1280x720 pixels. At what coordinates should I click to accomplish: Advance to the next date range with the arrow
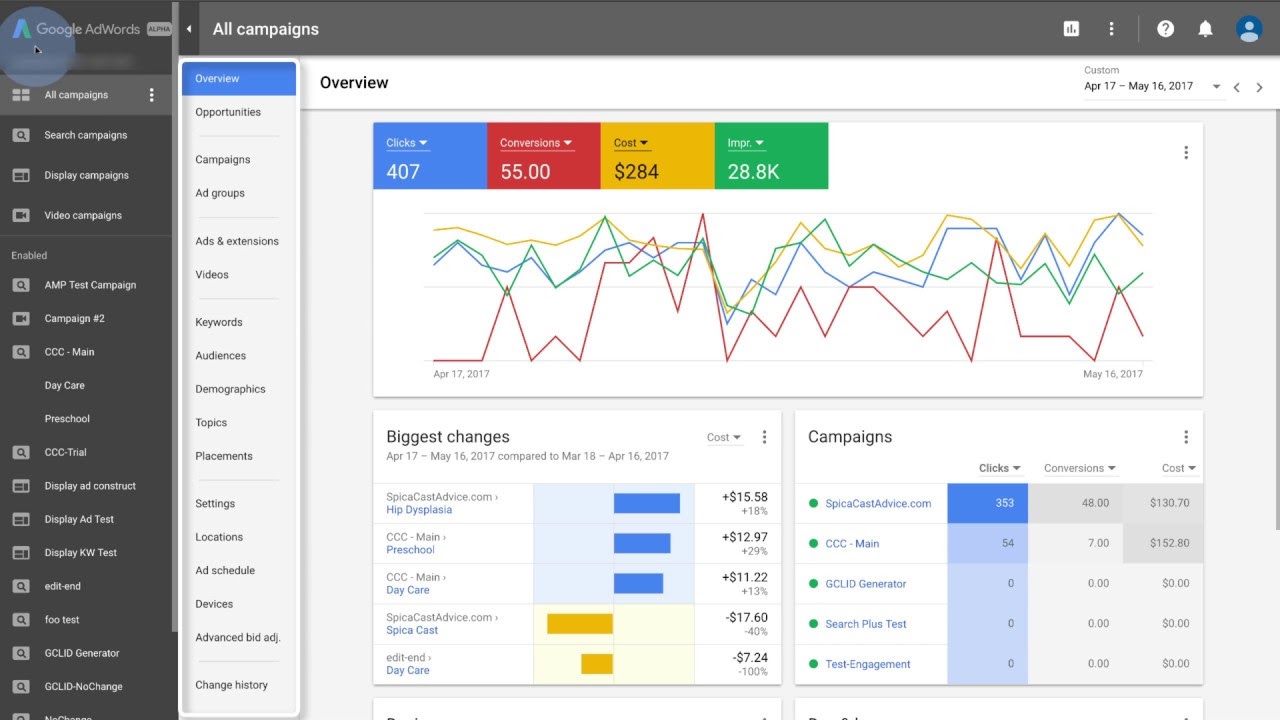click(x=1259, y=87)
